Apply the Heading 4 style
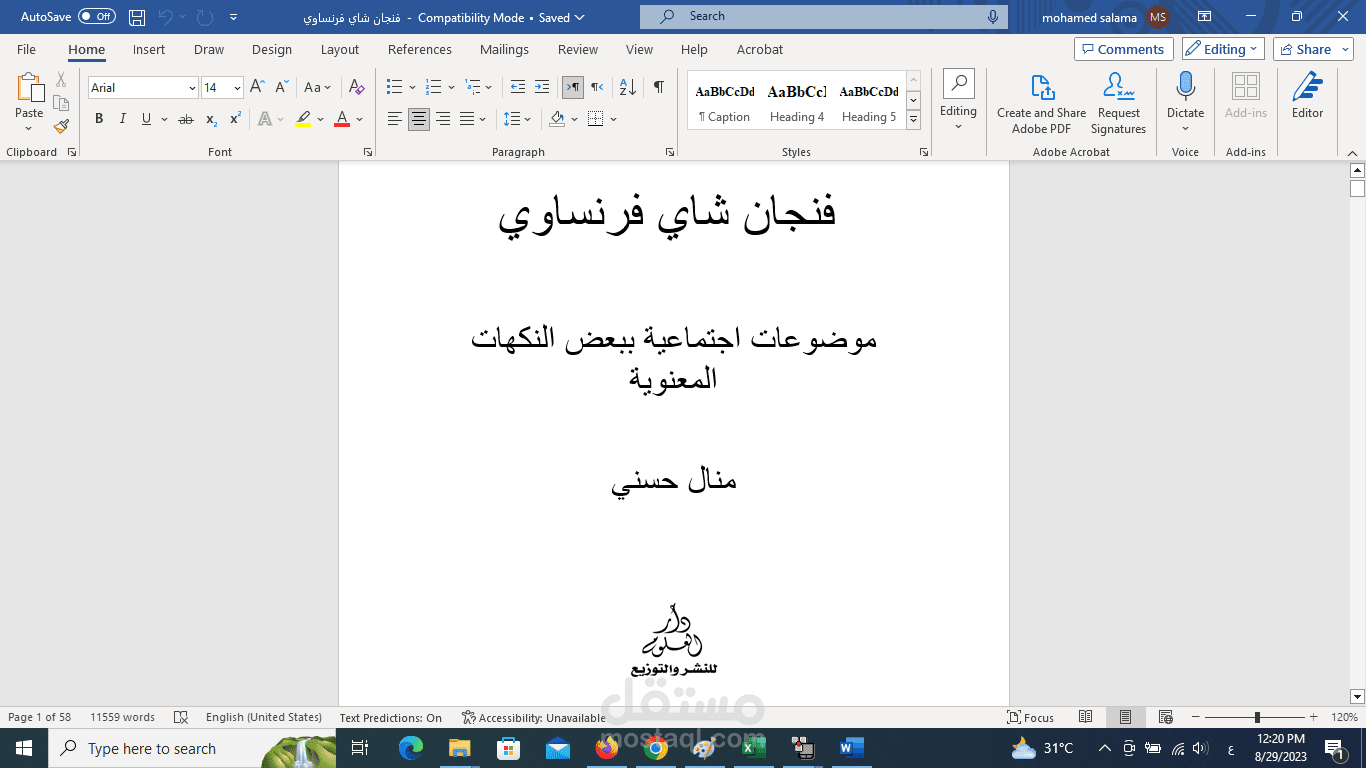 tap(797, 100)
